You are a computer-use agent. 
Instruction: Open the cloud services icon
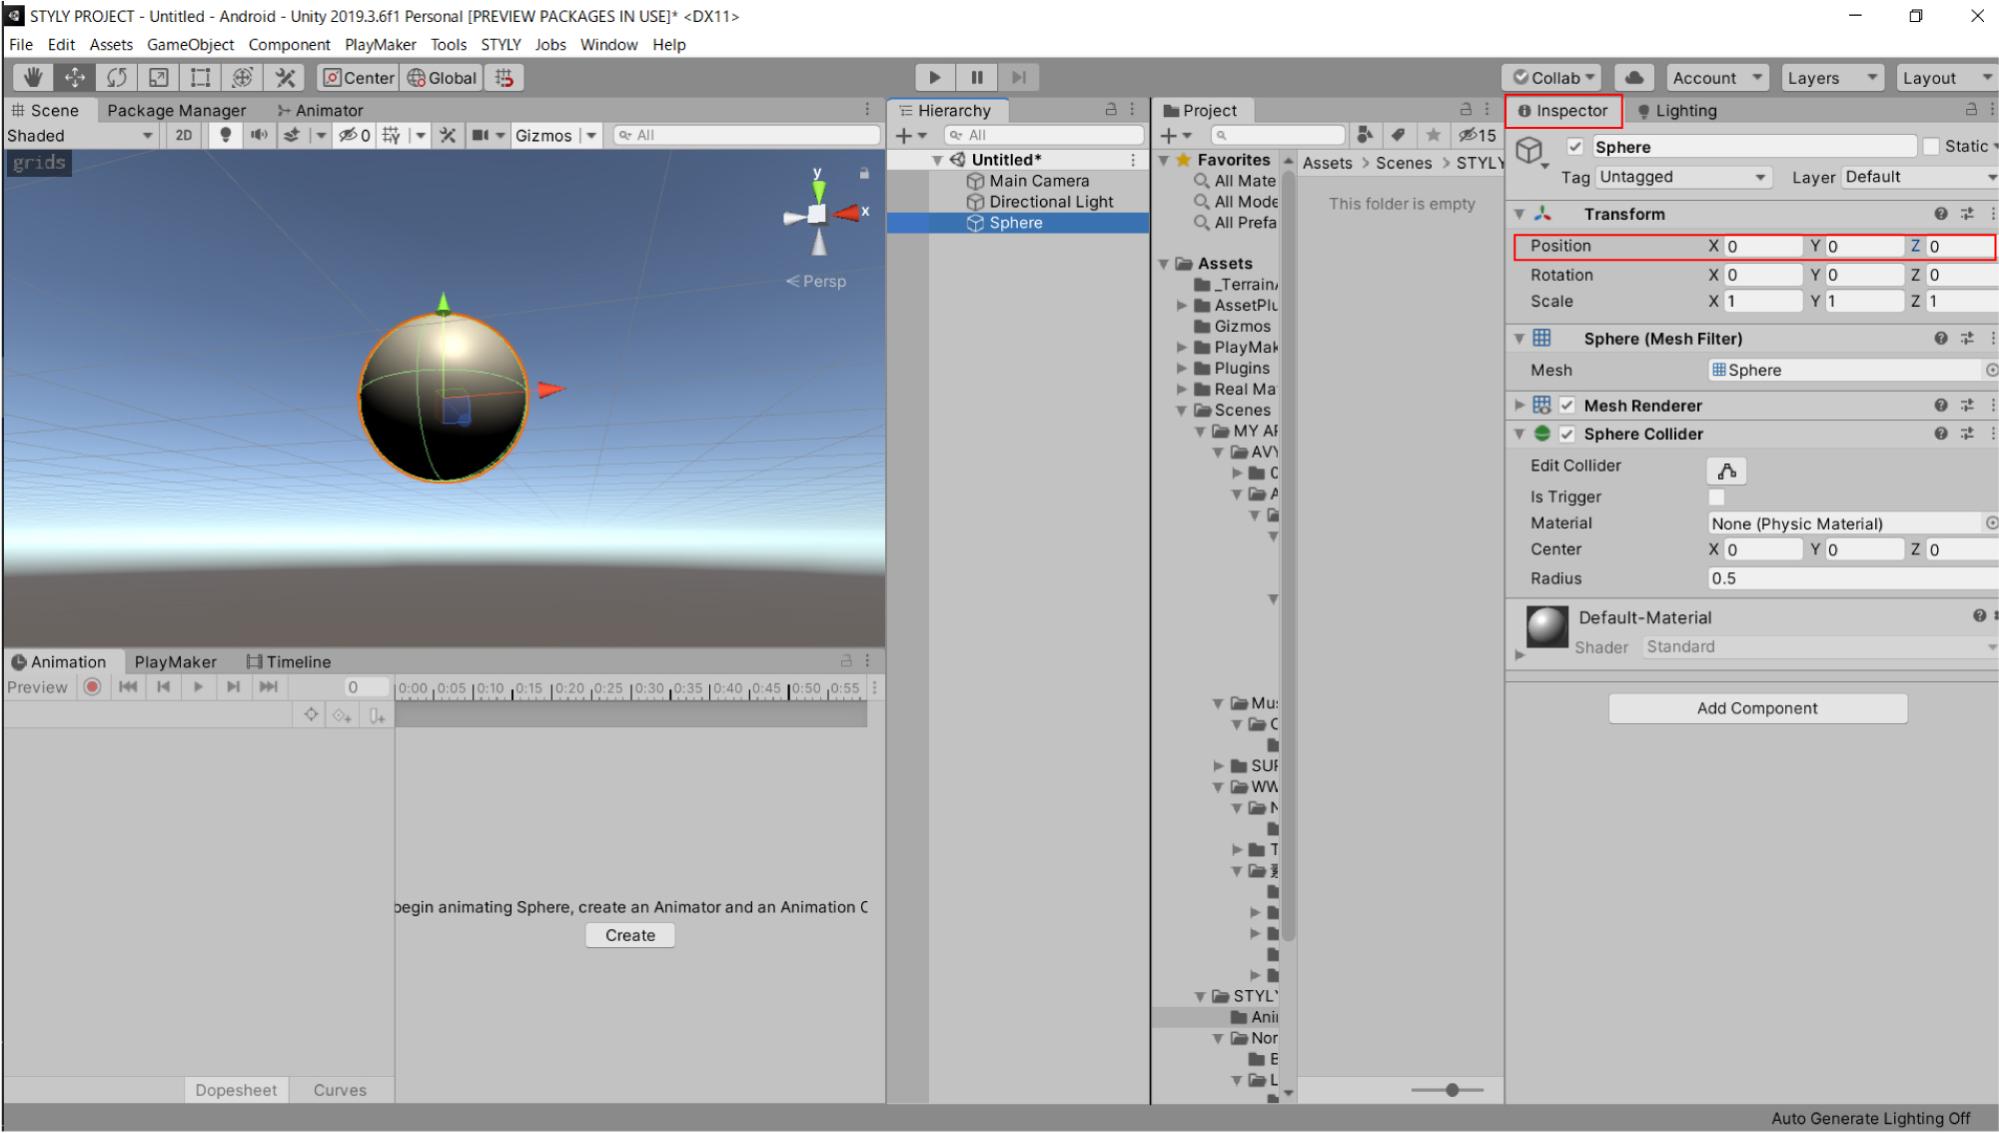coord(1634,77)
